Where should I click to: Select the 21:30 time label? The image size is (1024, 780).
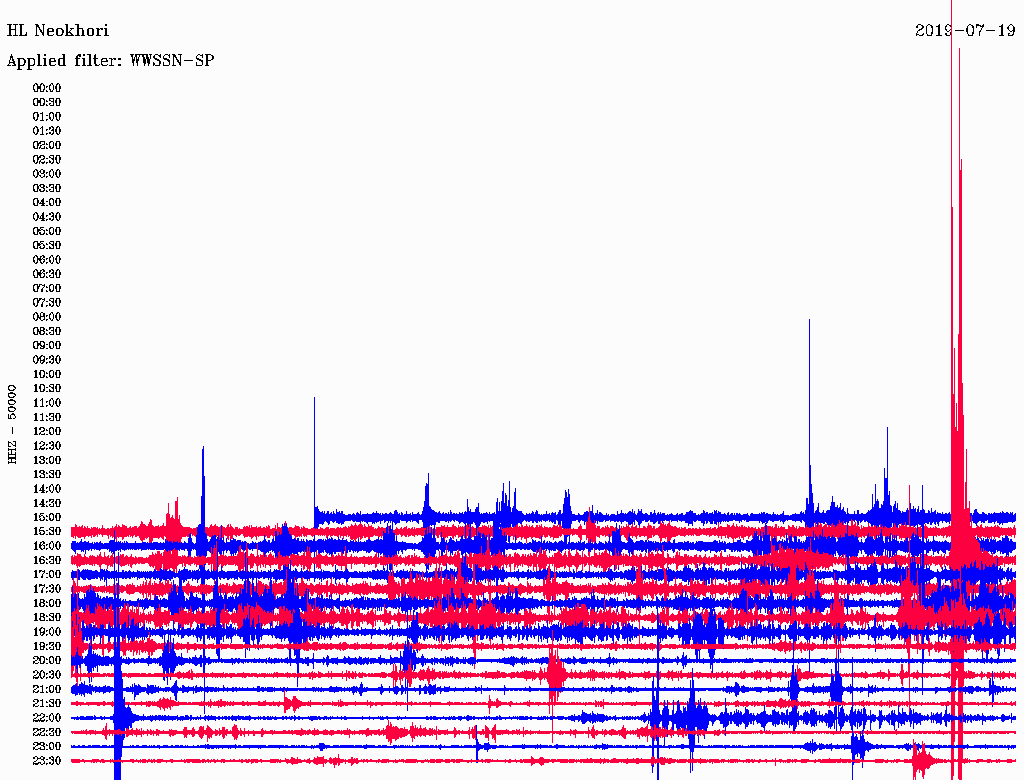(x=47, y=704)
